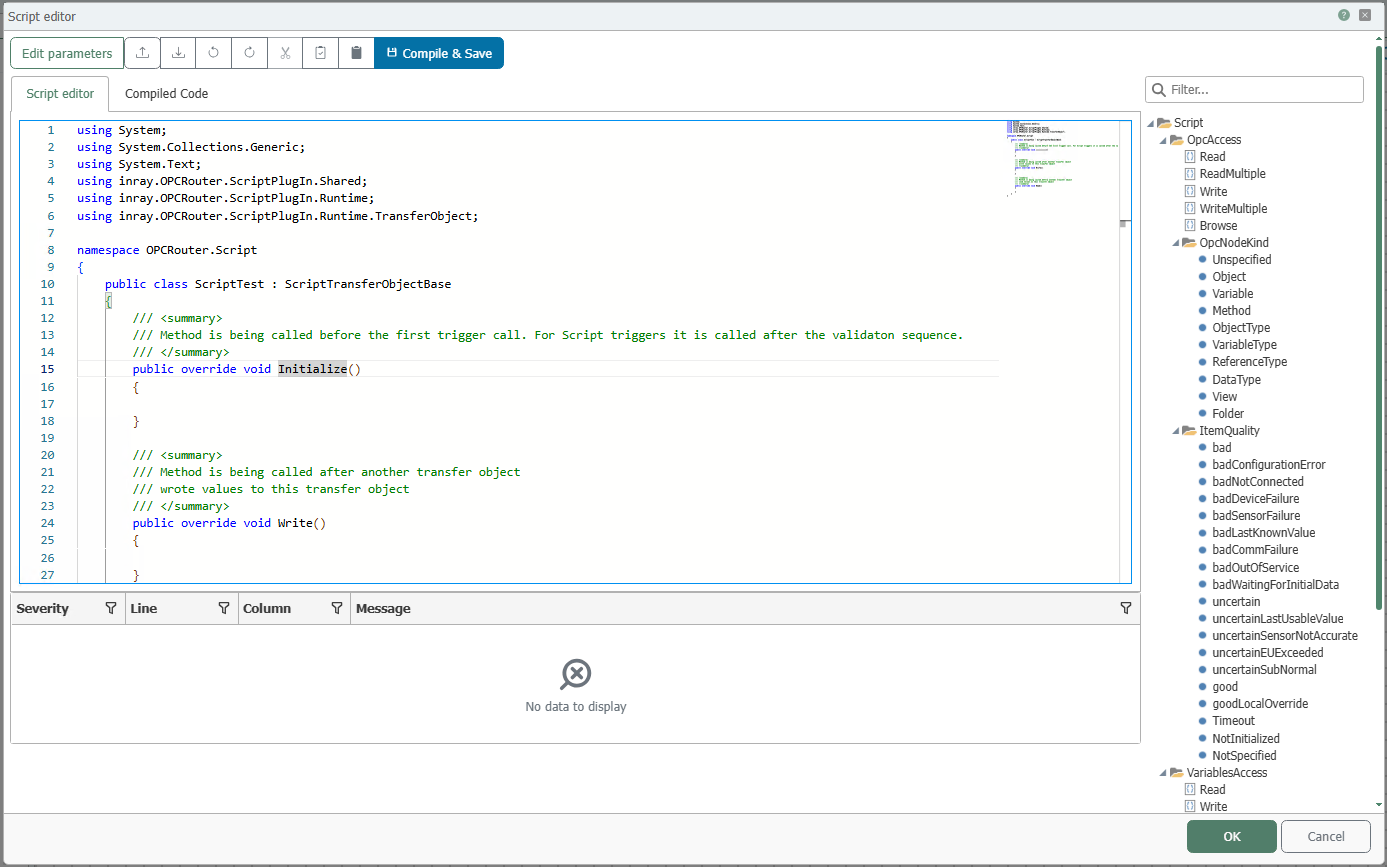Select View node kind

[1225, 397]
